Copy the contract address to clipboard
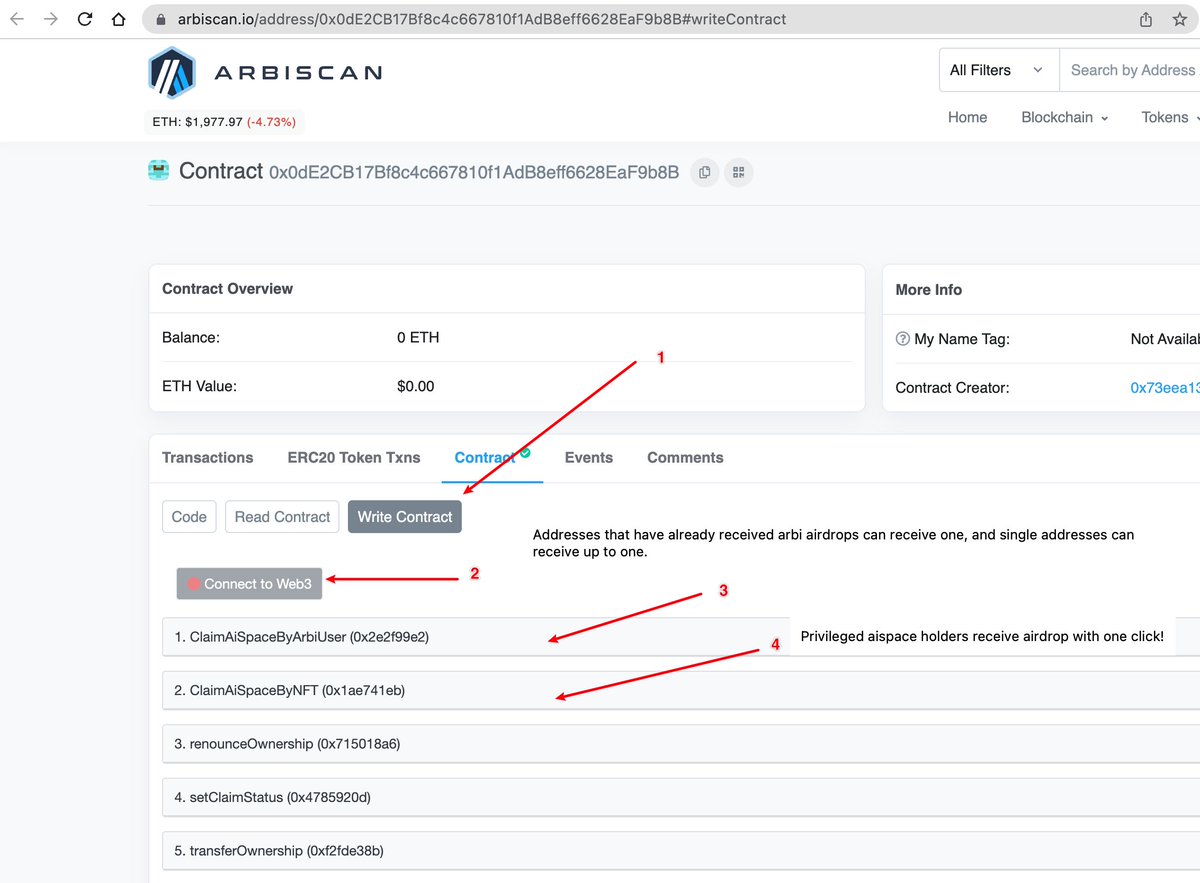This screenshot has width=1200, height=883. coord(705,172)
